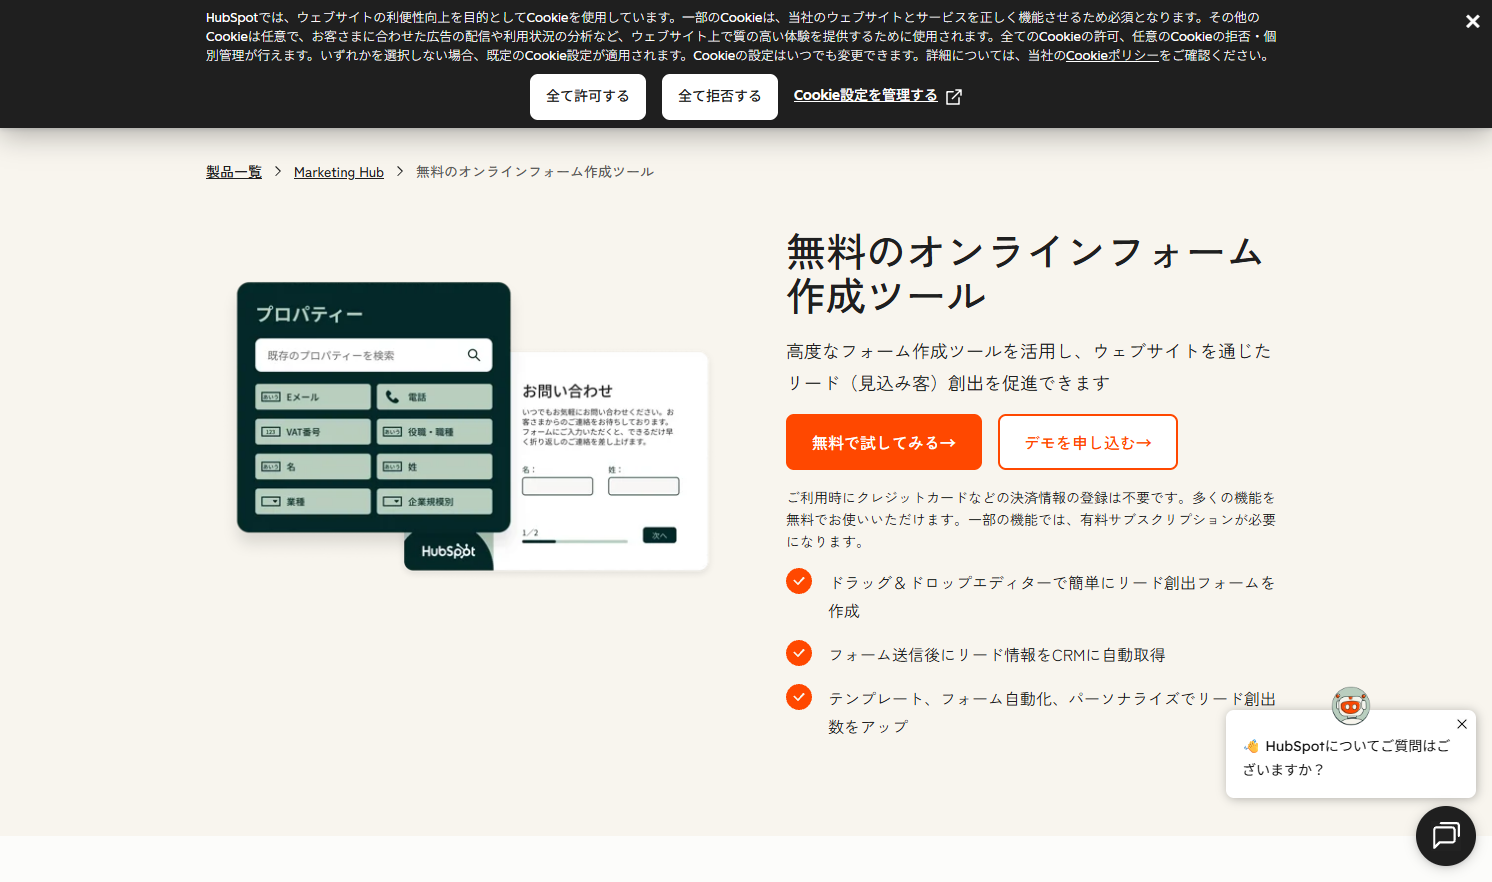The width and height of the screenshot is (1492, 882).
Task: Click 全て拒否する cookie button
Action: pos(720,97)
